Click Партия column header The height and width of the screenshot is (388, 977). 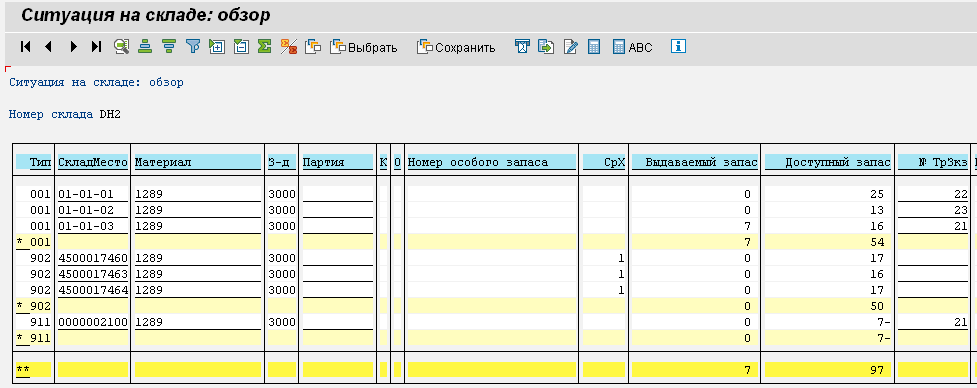point(338,162)
